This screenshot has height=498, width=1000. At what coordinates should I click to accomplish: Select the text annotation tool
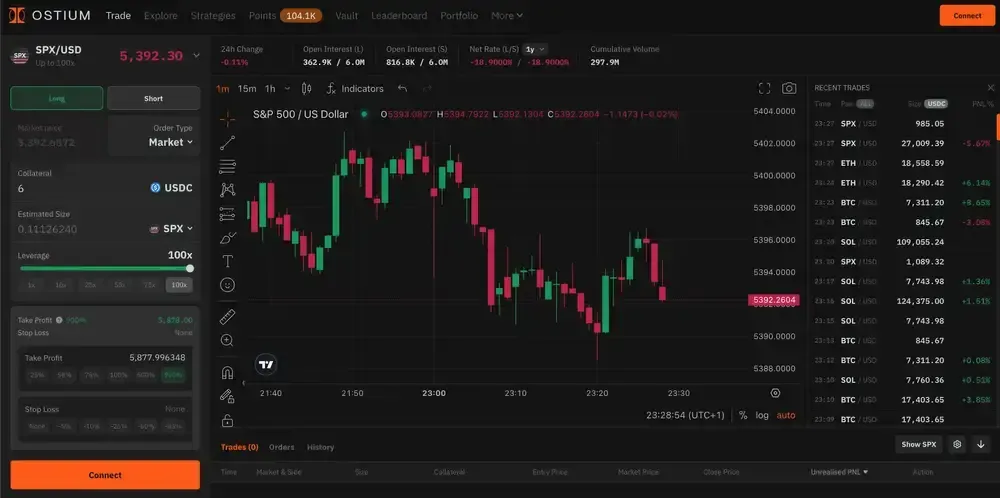pos(228,261)
